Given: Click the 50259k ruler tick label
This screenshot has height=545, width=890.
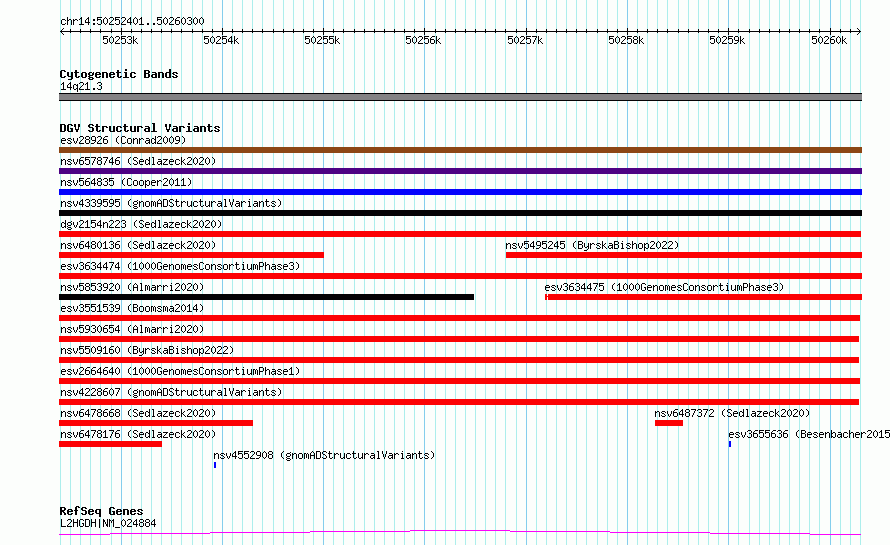Looking at the screenshot, I should [x=727, y=40].
